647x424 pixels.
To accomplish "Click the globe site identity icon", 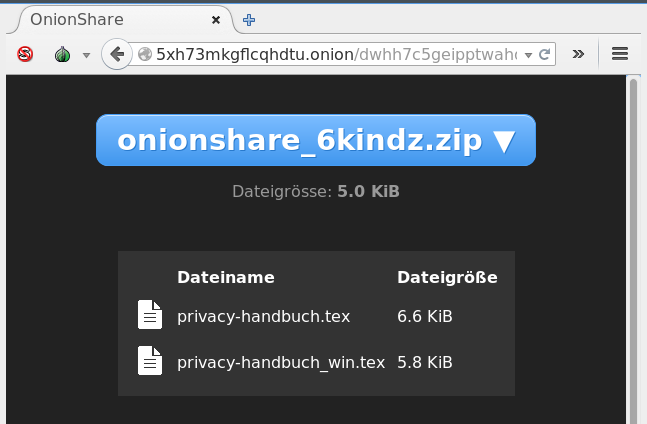I will (145, 54).
